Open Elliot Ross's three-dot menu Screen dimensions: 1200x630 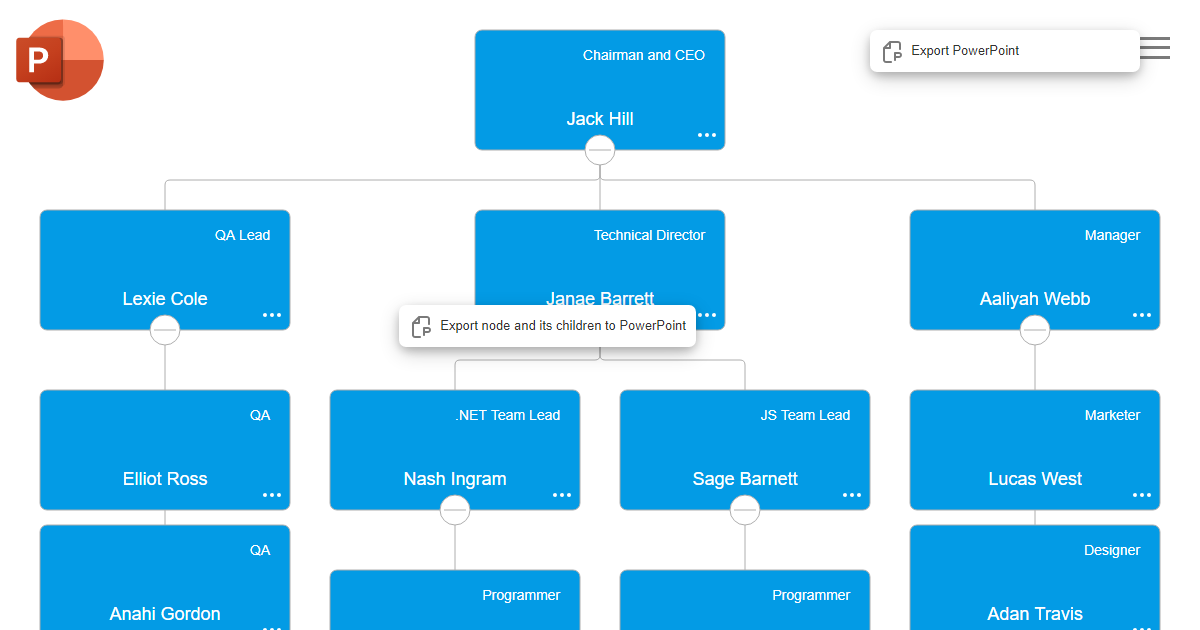tap(272, 495)
